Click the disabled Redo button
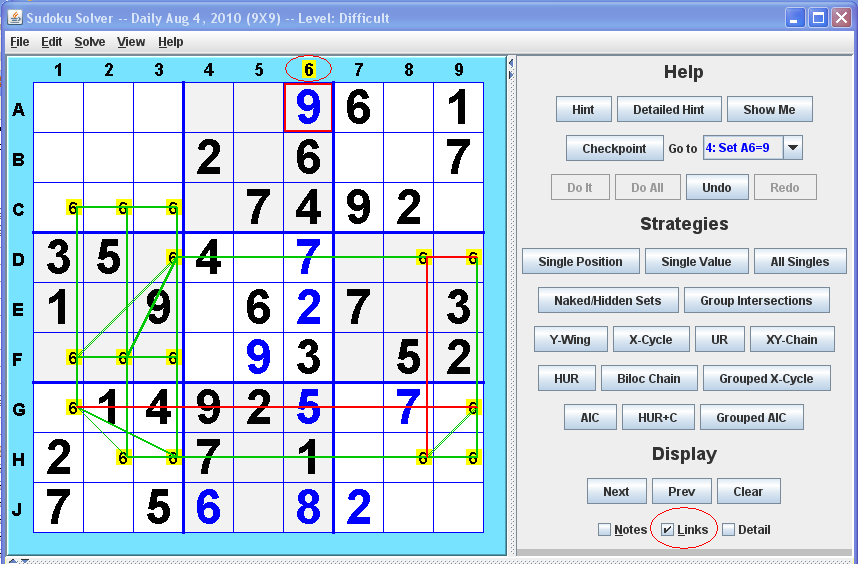This screenshot has height=564, width=858. tap(785, 187)
